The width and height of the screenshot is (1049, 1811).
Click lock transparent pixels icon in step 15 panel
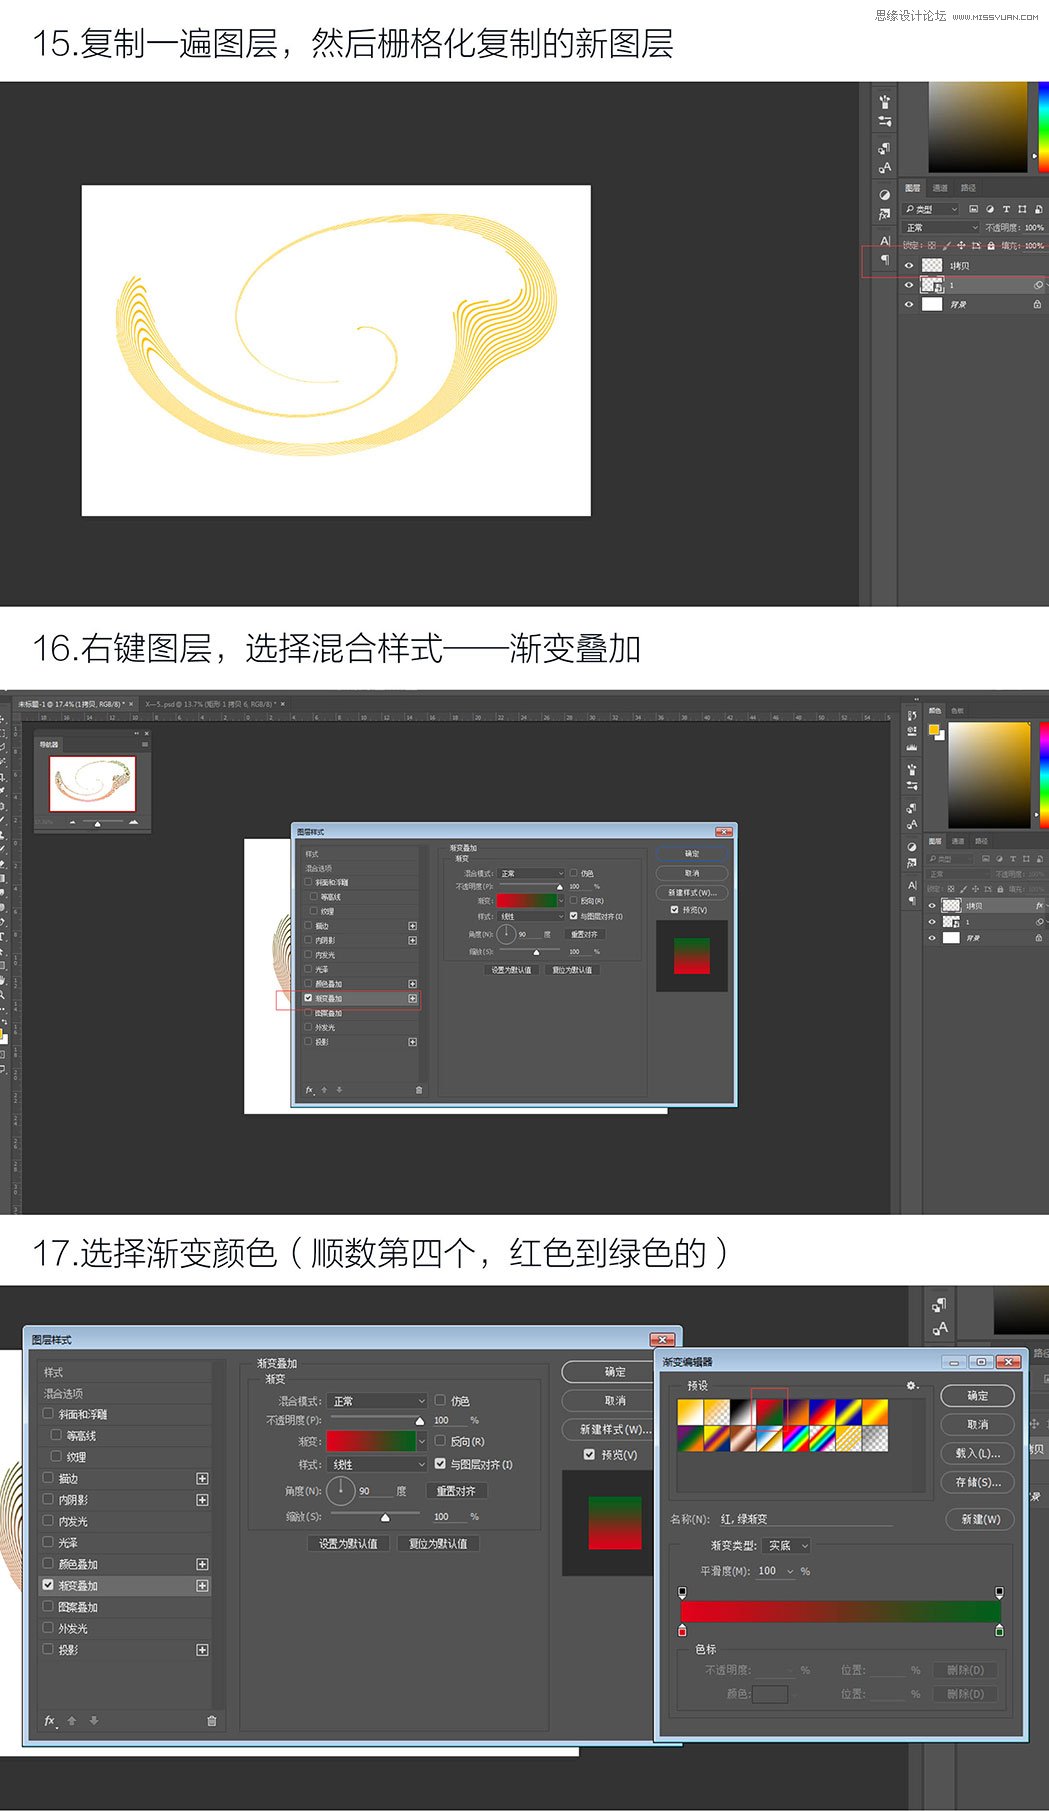(x=932, y=245)
